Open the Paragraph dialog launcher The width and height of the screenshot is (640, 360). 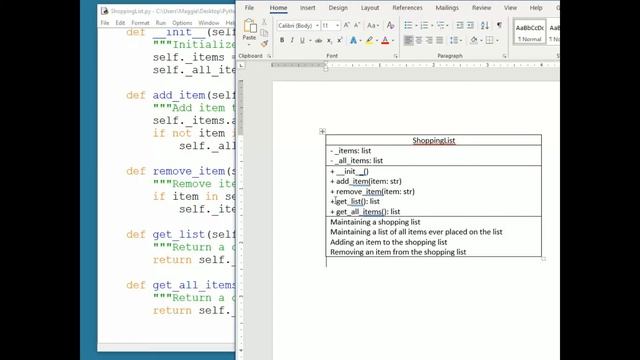click(x=504, y=56)
